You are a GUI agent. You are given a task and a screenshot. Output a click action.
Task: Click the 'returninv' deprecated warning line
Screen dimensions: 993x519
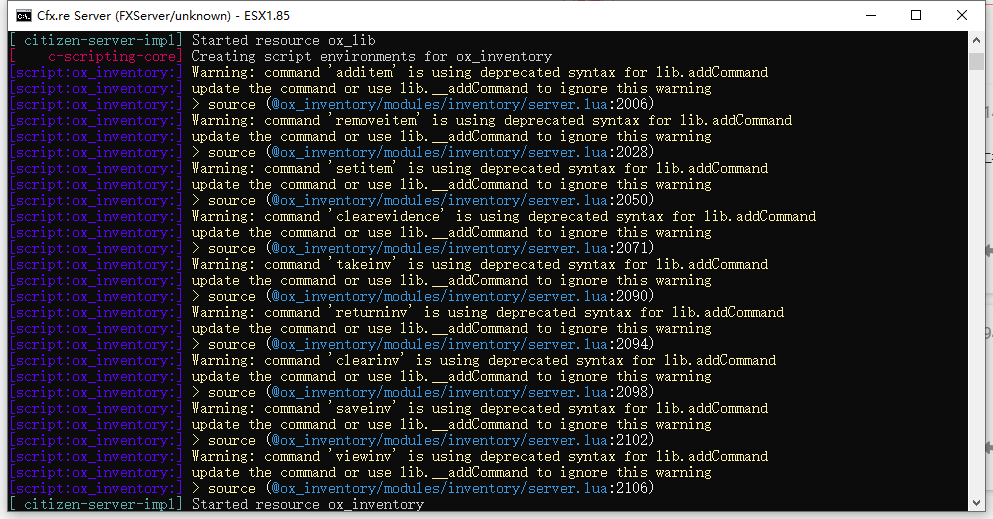tap(488, 313)
